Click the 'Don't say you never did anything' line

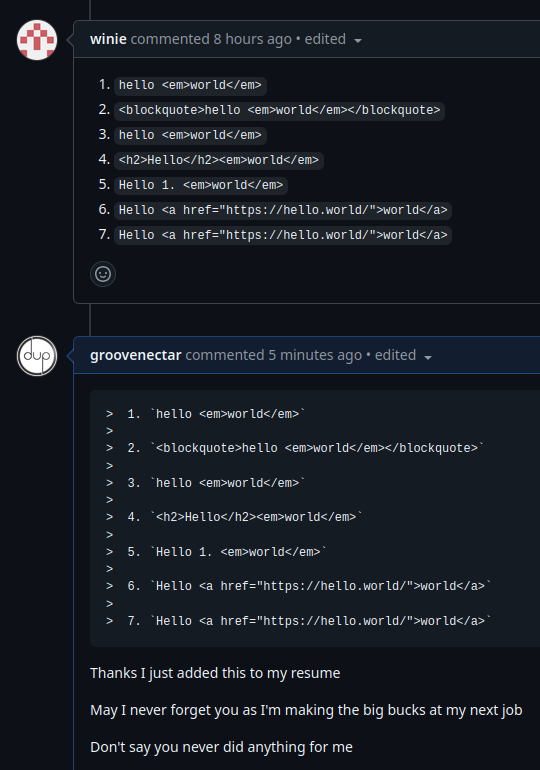[x=221, y=747]
